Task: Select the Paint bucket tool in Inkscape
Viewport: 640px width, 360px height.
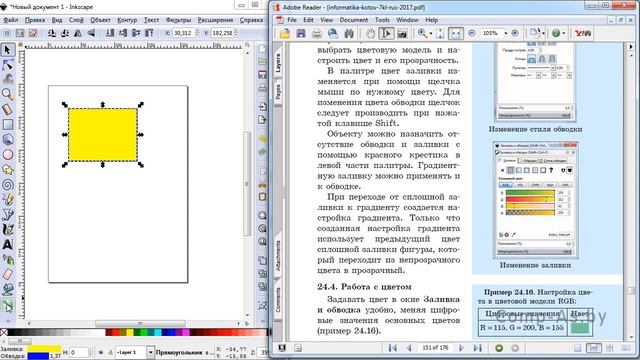Action: pos(7,289)
